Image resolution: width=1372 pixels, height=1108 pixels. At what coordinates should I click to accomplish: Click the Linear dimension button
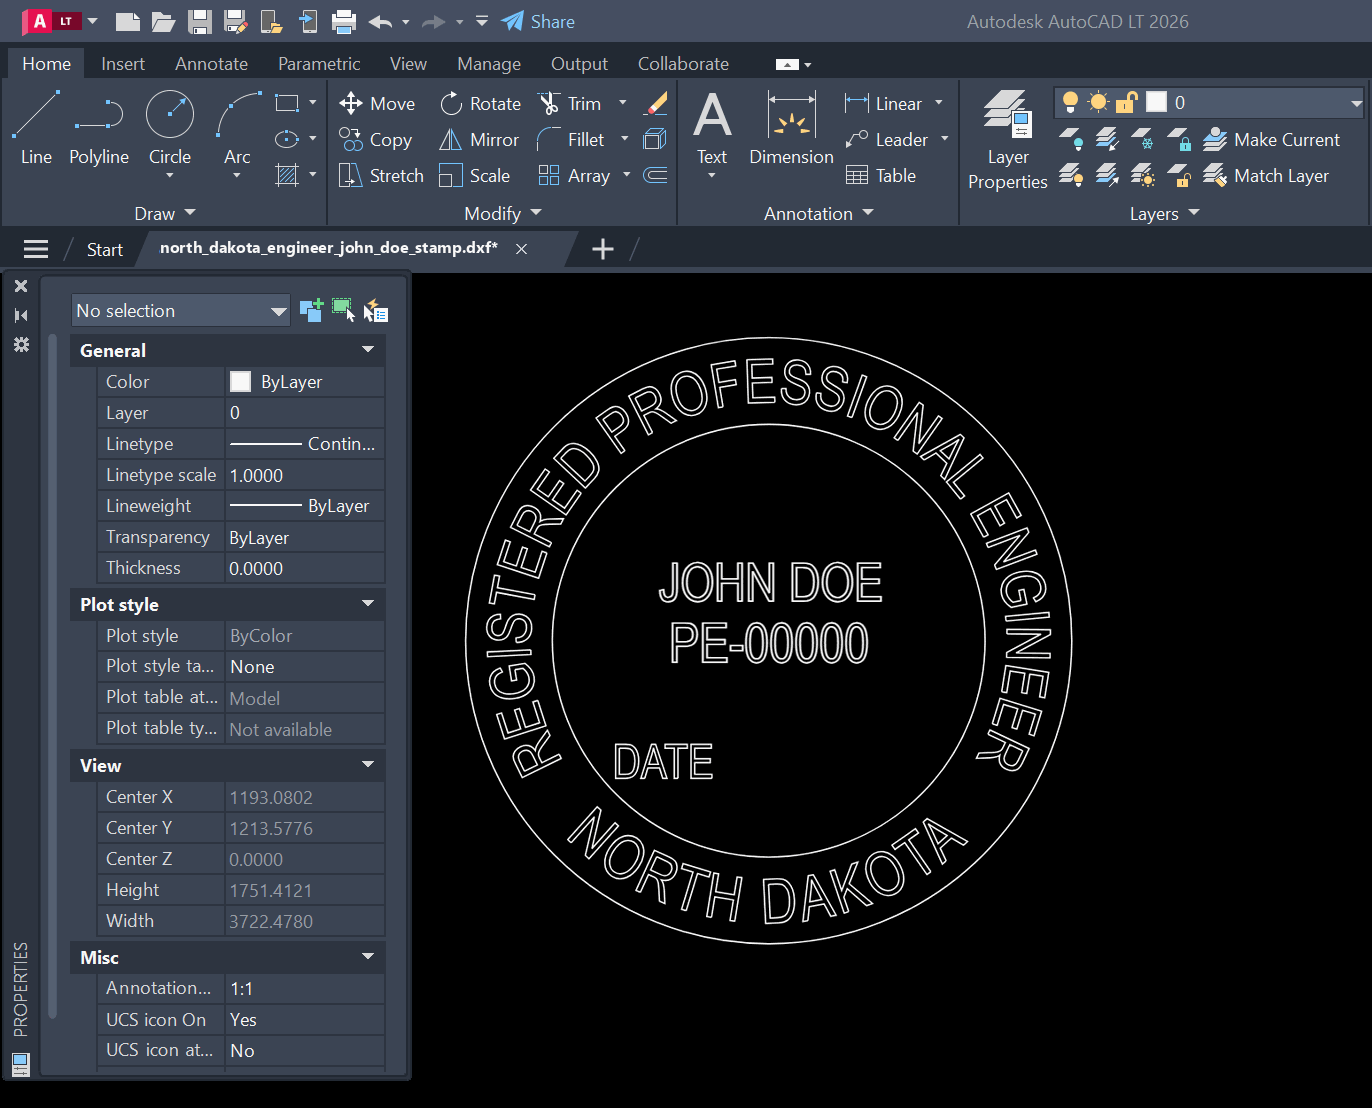tap(884, 103)
